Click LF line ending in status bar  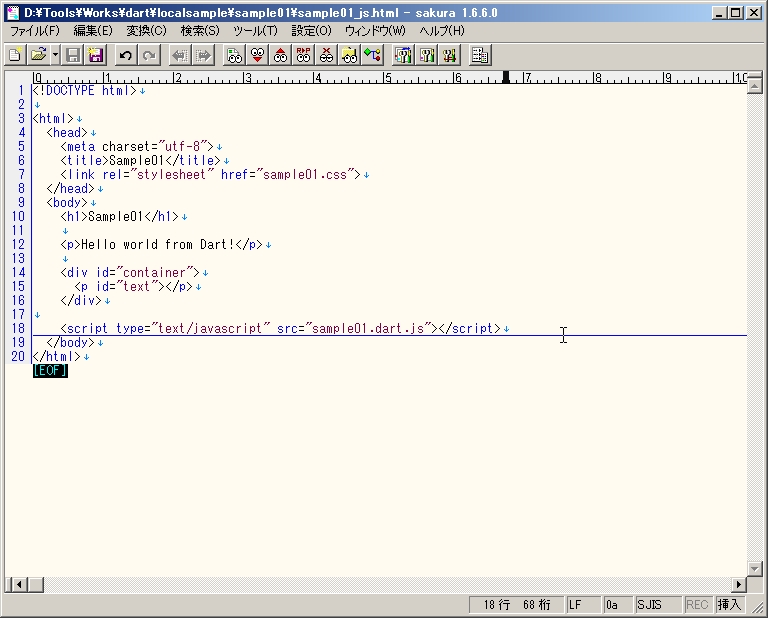pyautogui.click(x=584, y=605)
